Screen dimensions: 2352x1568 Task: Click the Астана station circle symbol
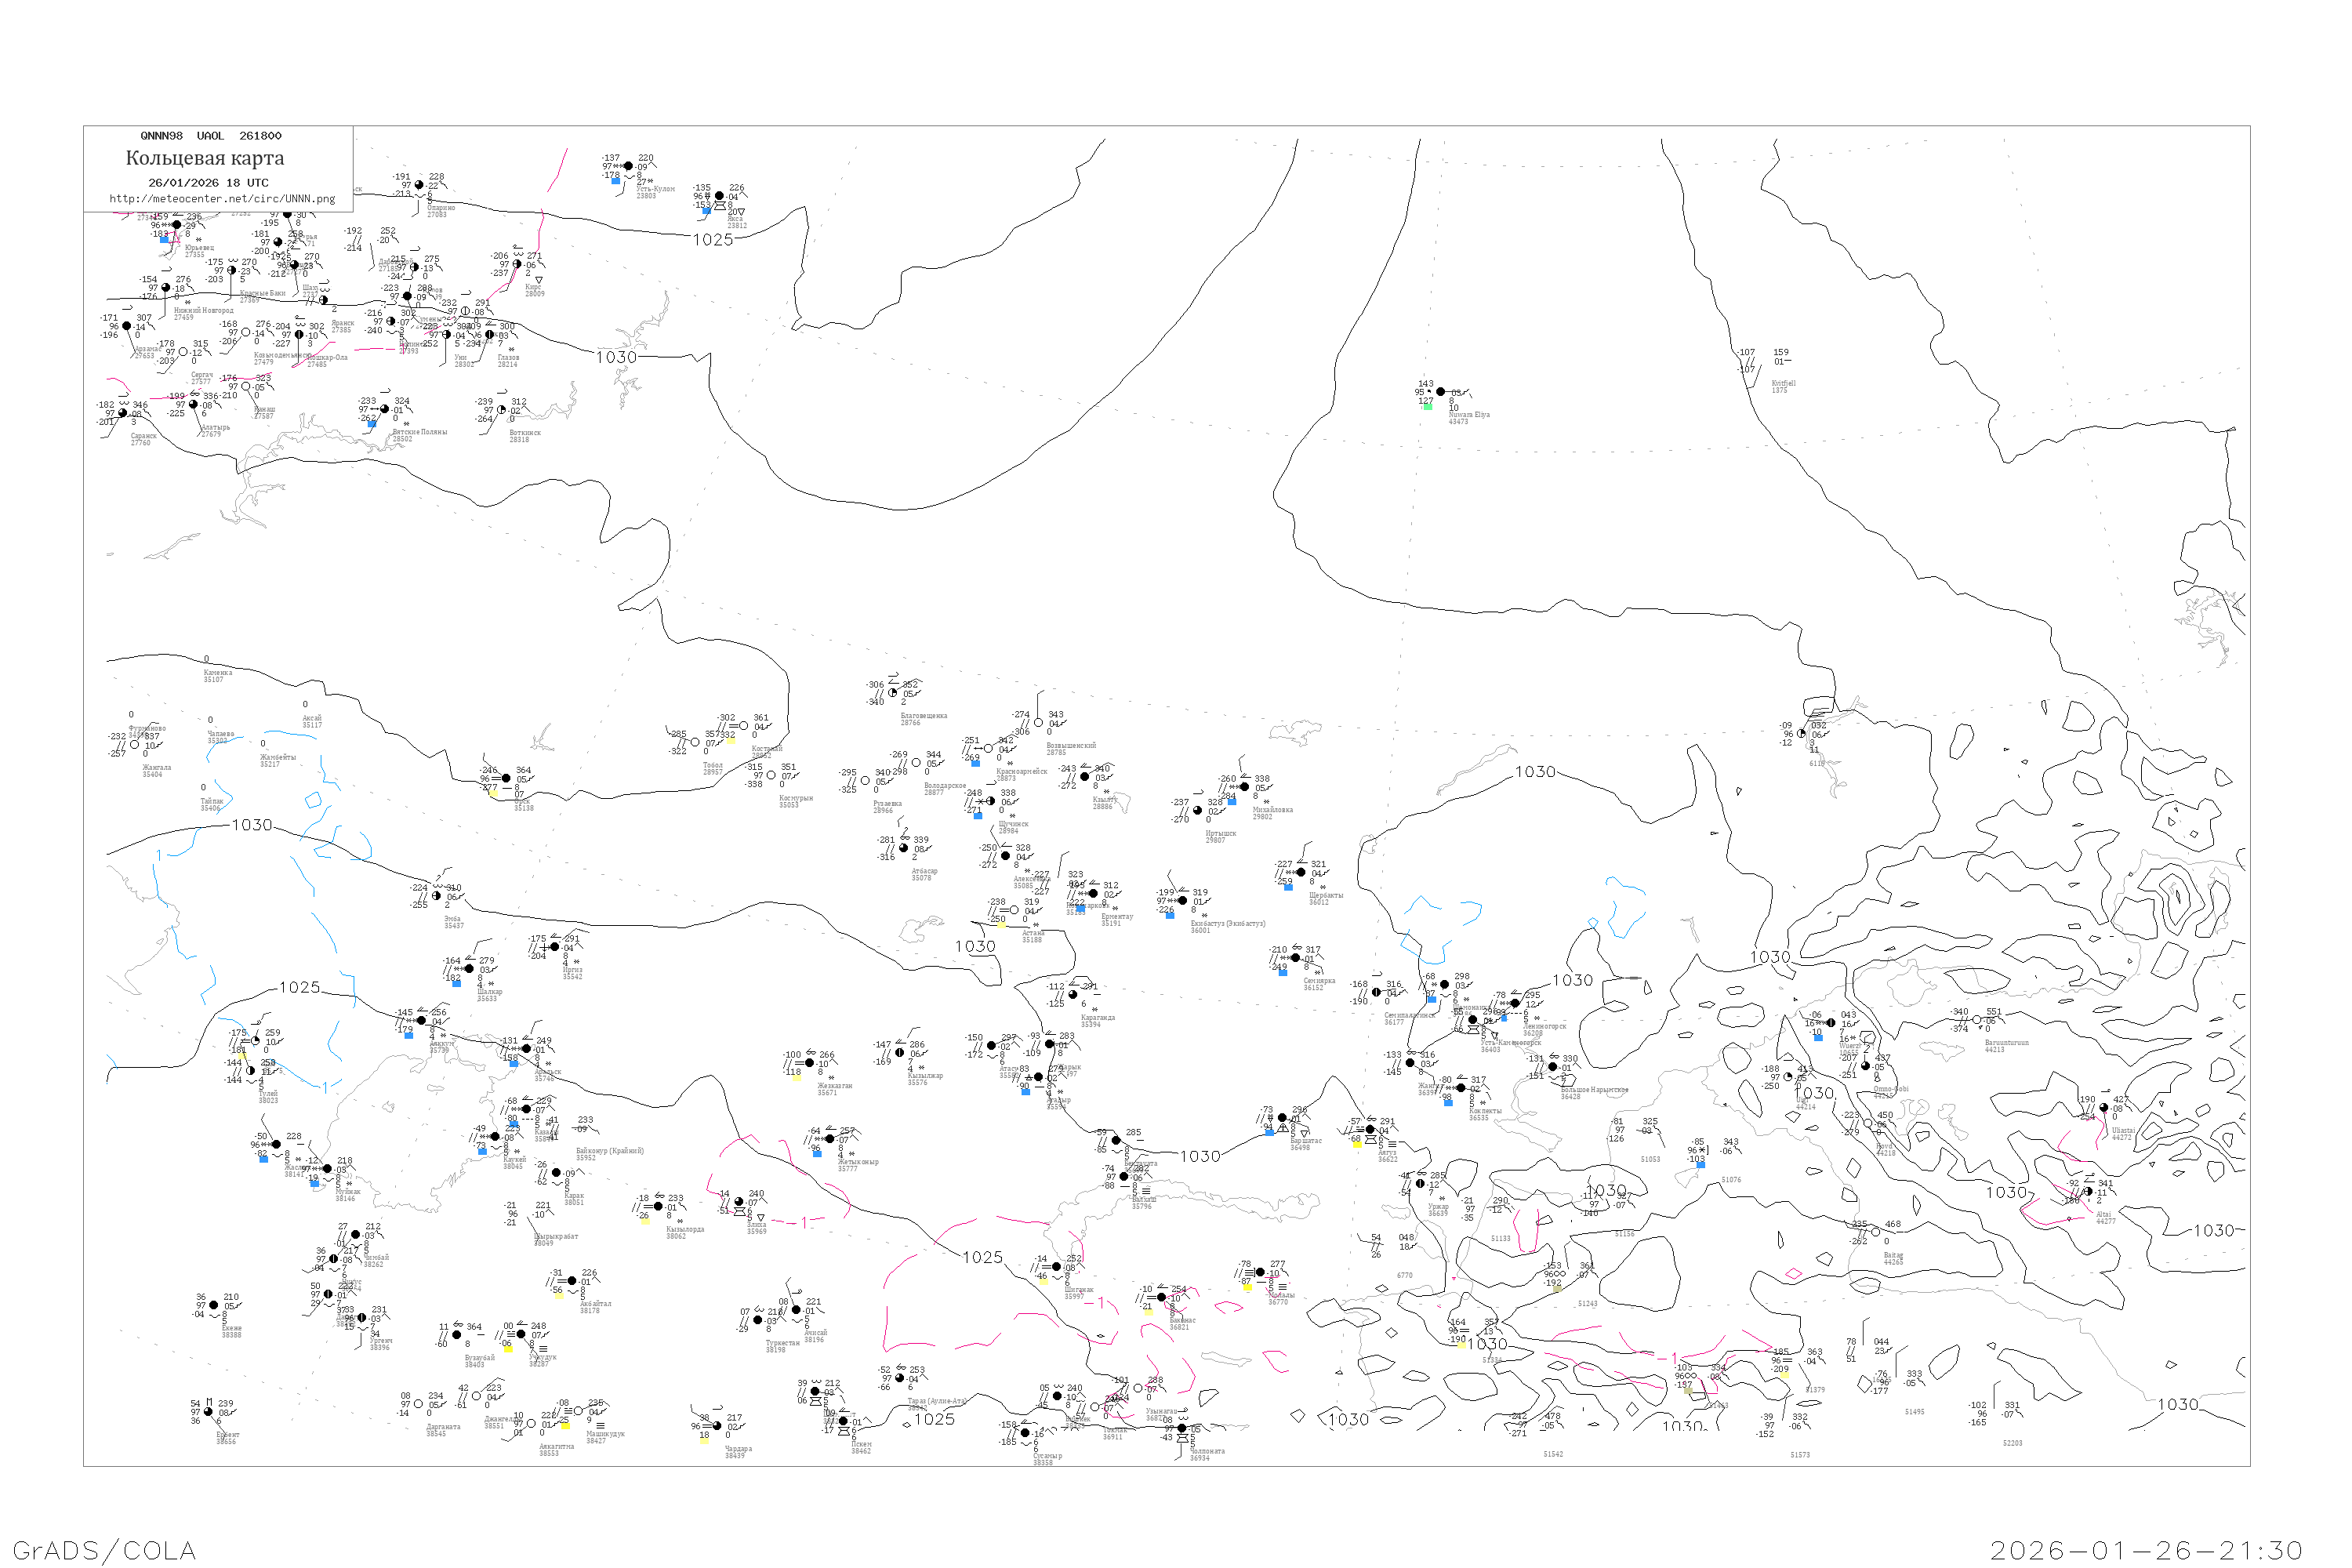click(x=1014, y=910)
